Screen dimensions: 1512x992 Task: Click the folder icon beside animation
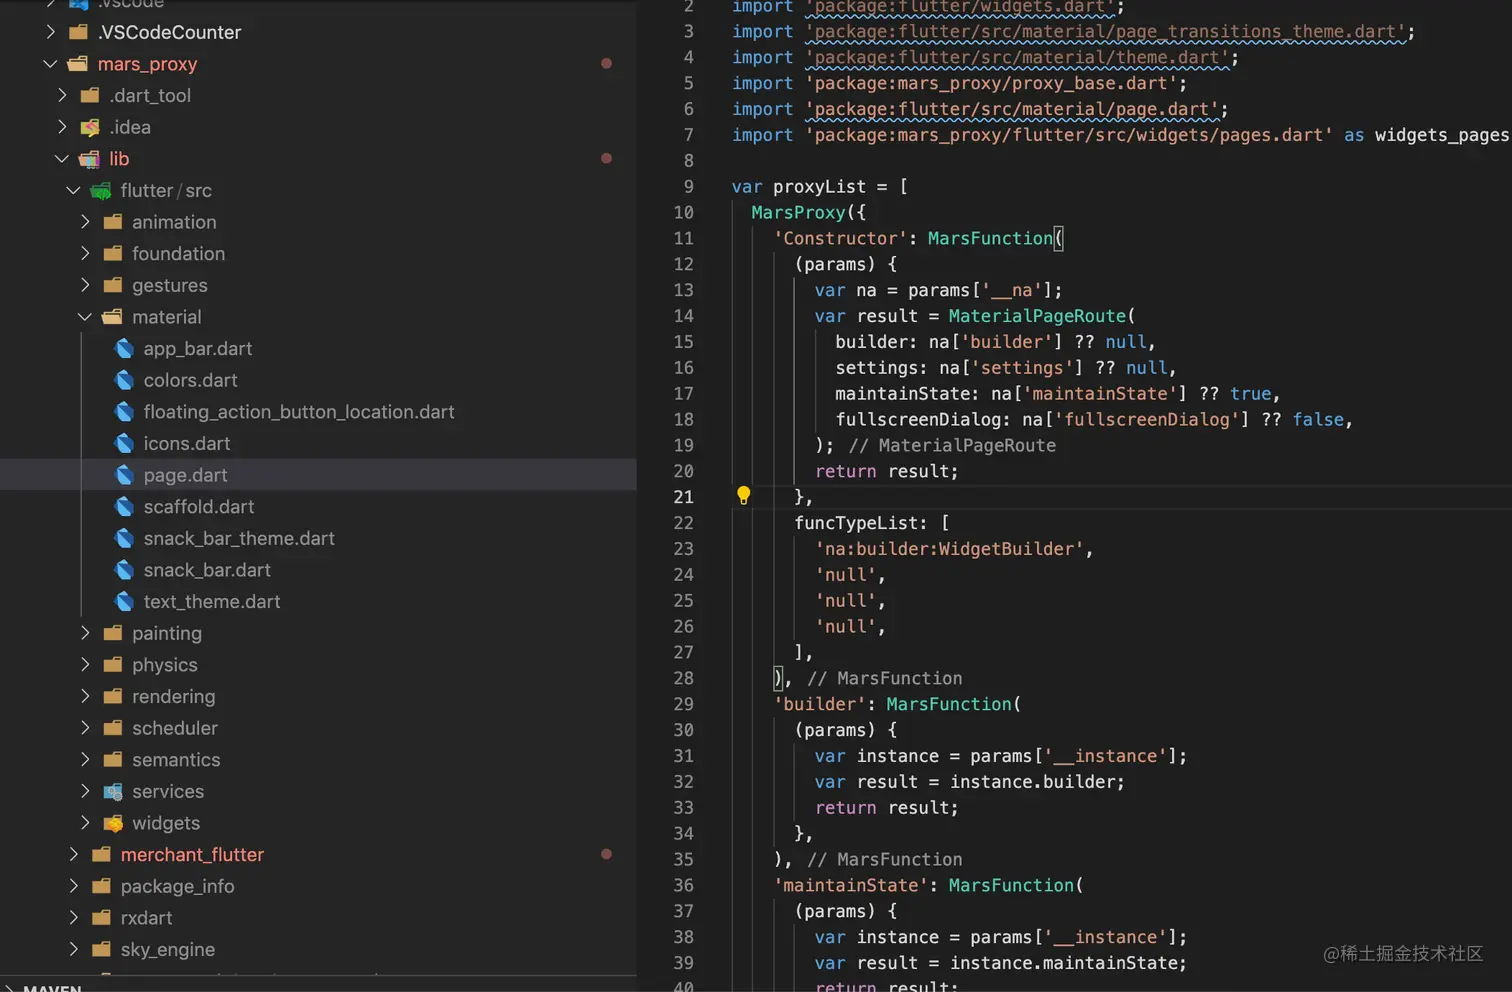tap(113, 222)
